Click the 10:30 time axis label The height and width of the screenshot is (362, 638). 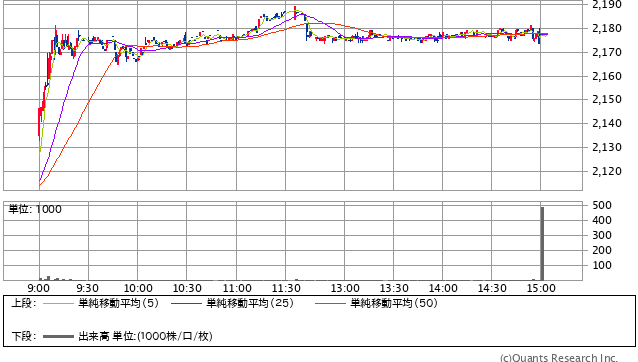click(x=187, y=288)
